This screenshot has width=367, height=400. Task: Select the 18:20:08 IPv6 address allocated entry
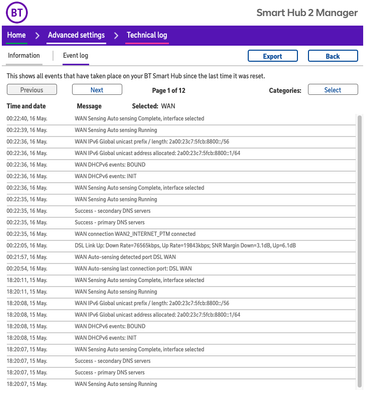tap(181, 315)
